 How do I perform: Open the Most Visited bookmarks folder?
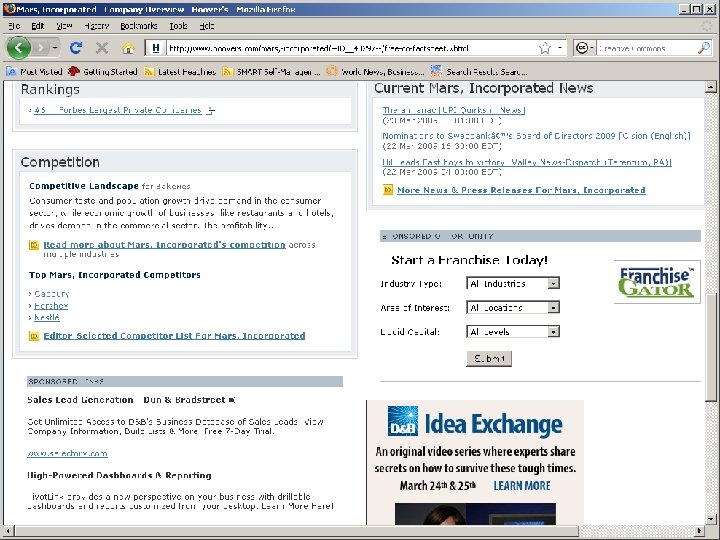pyautogui.click(x=34, y=72)
